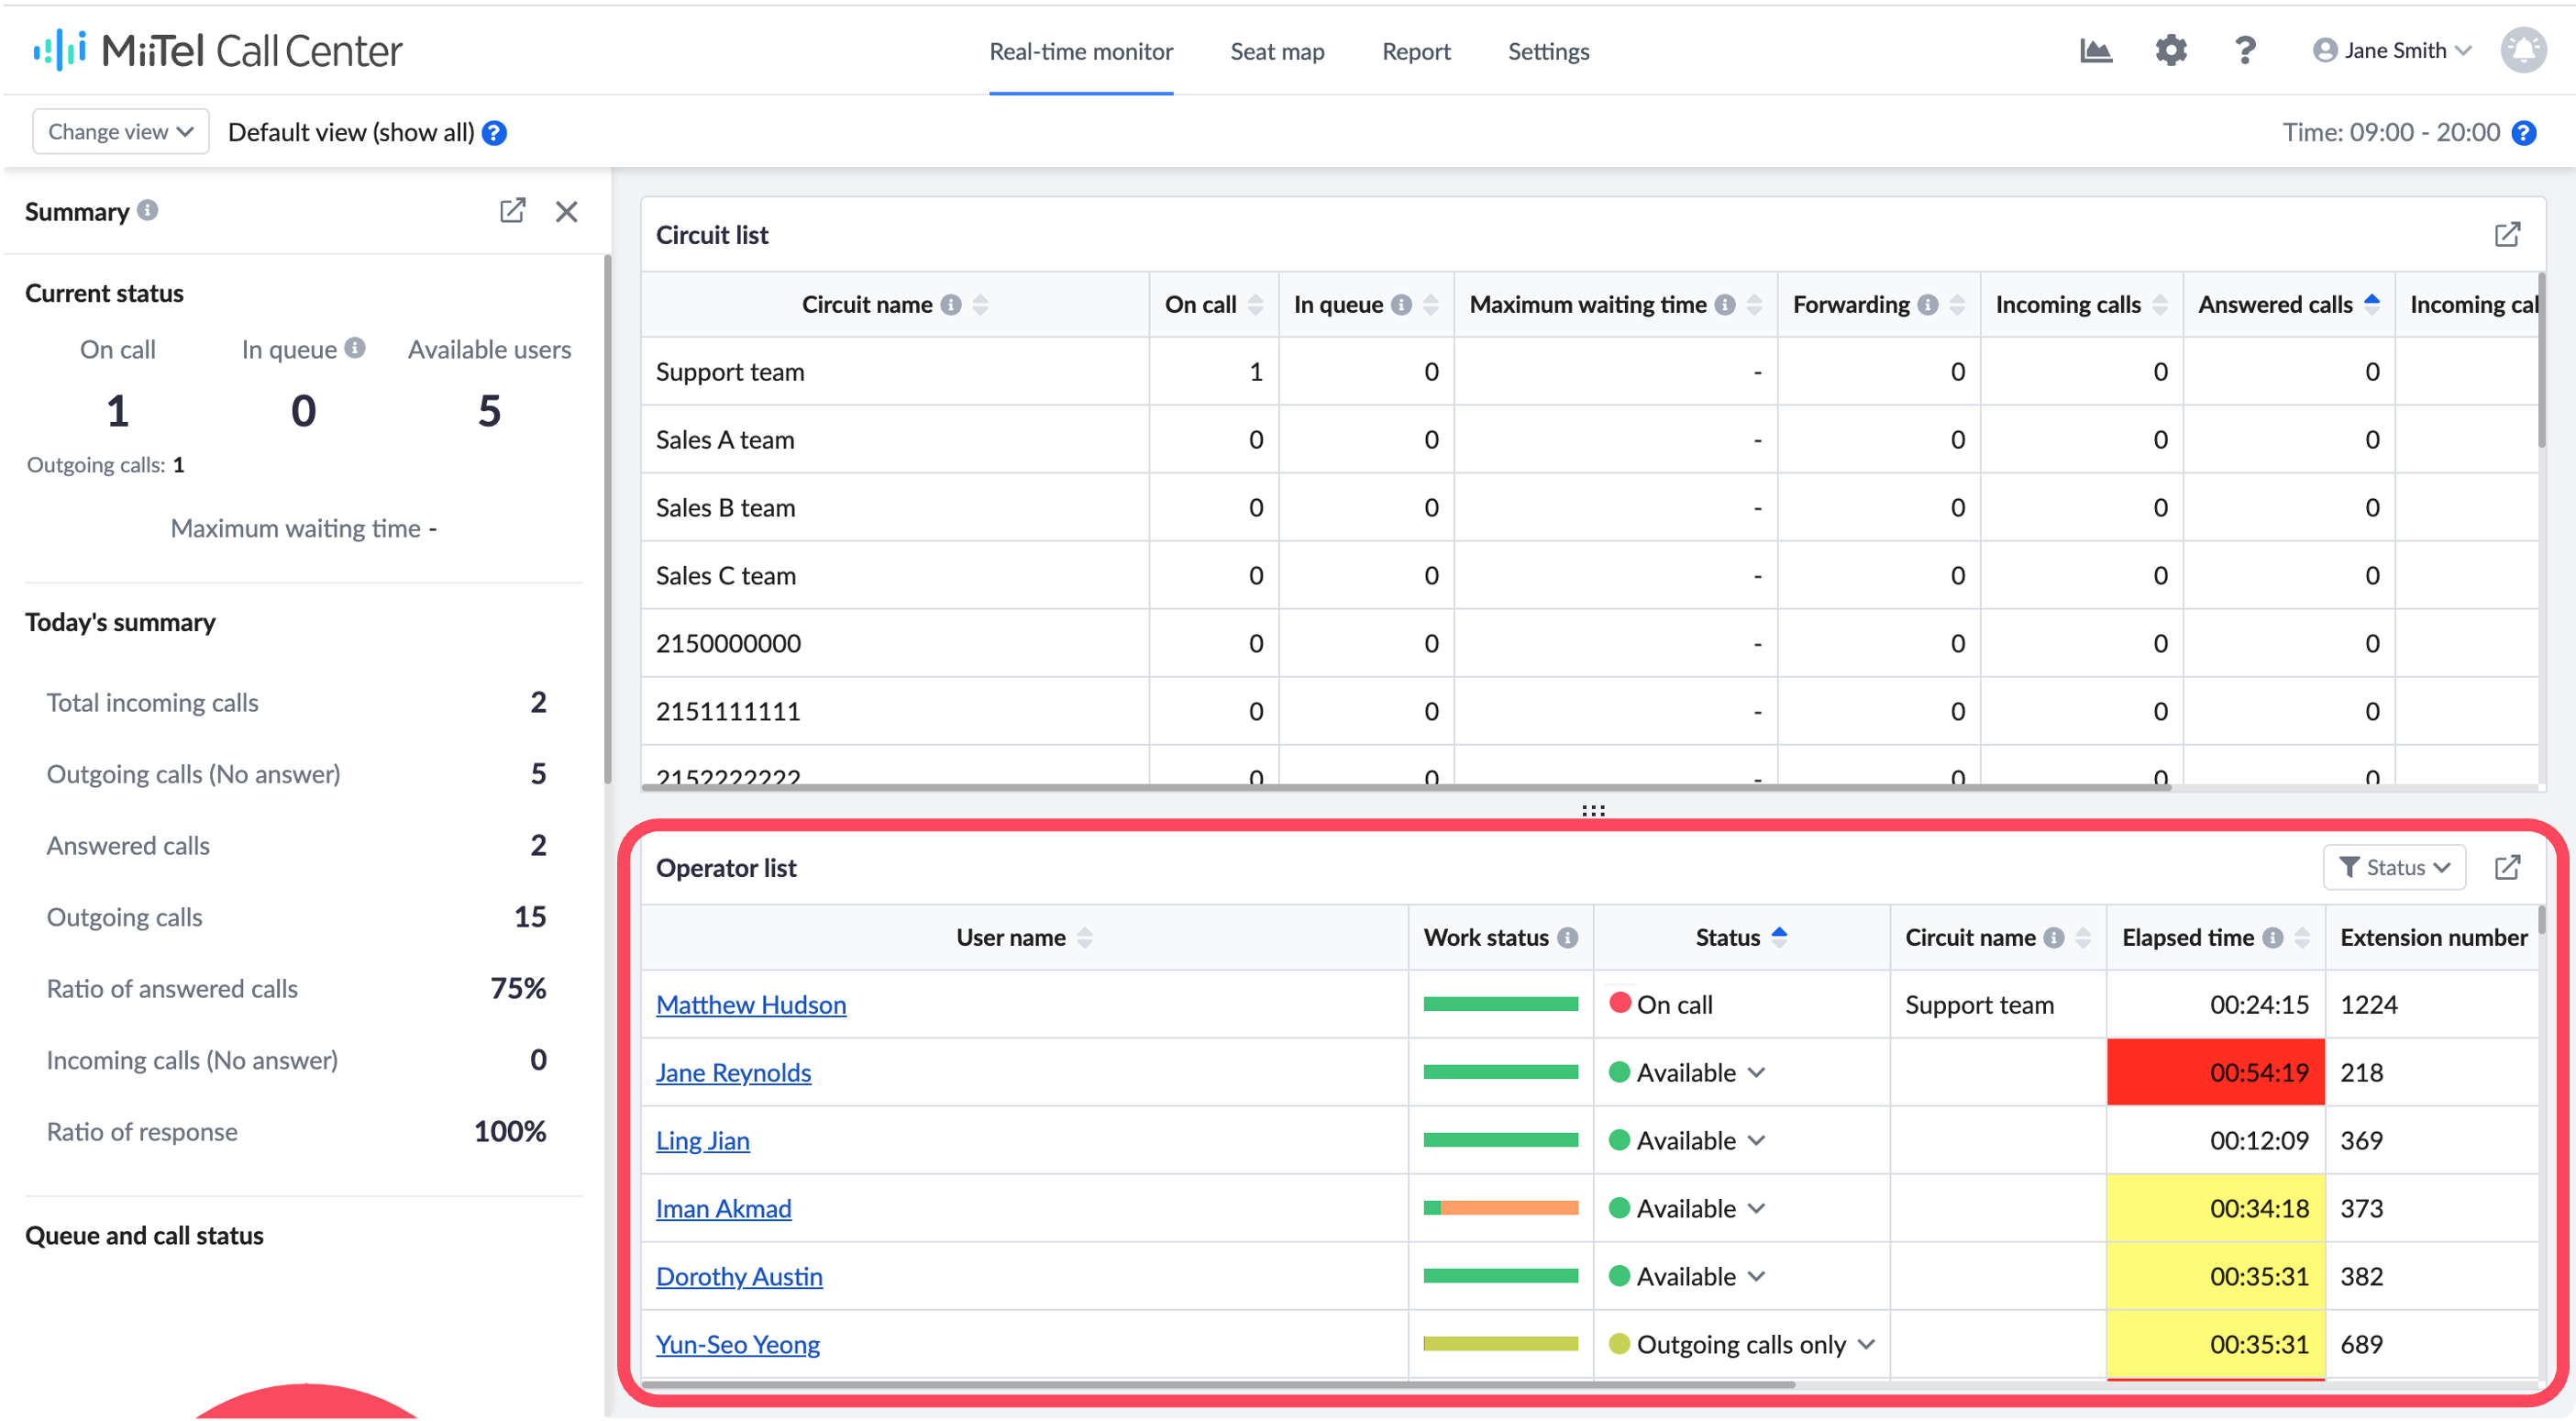Screen dimensions: 2576x1421
Task: Open the Status filter dropdown
Action: tap(2393, 867)
